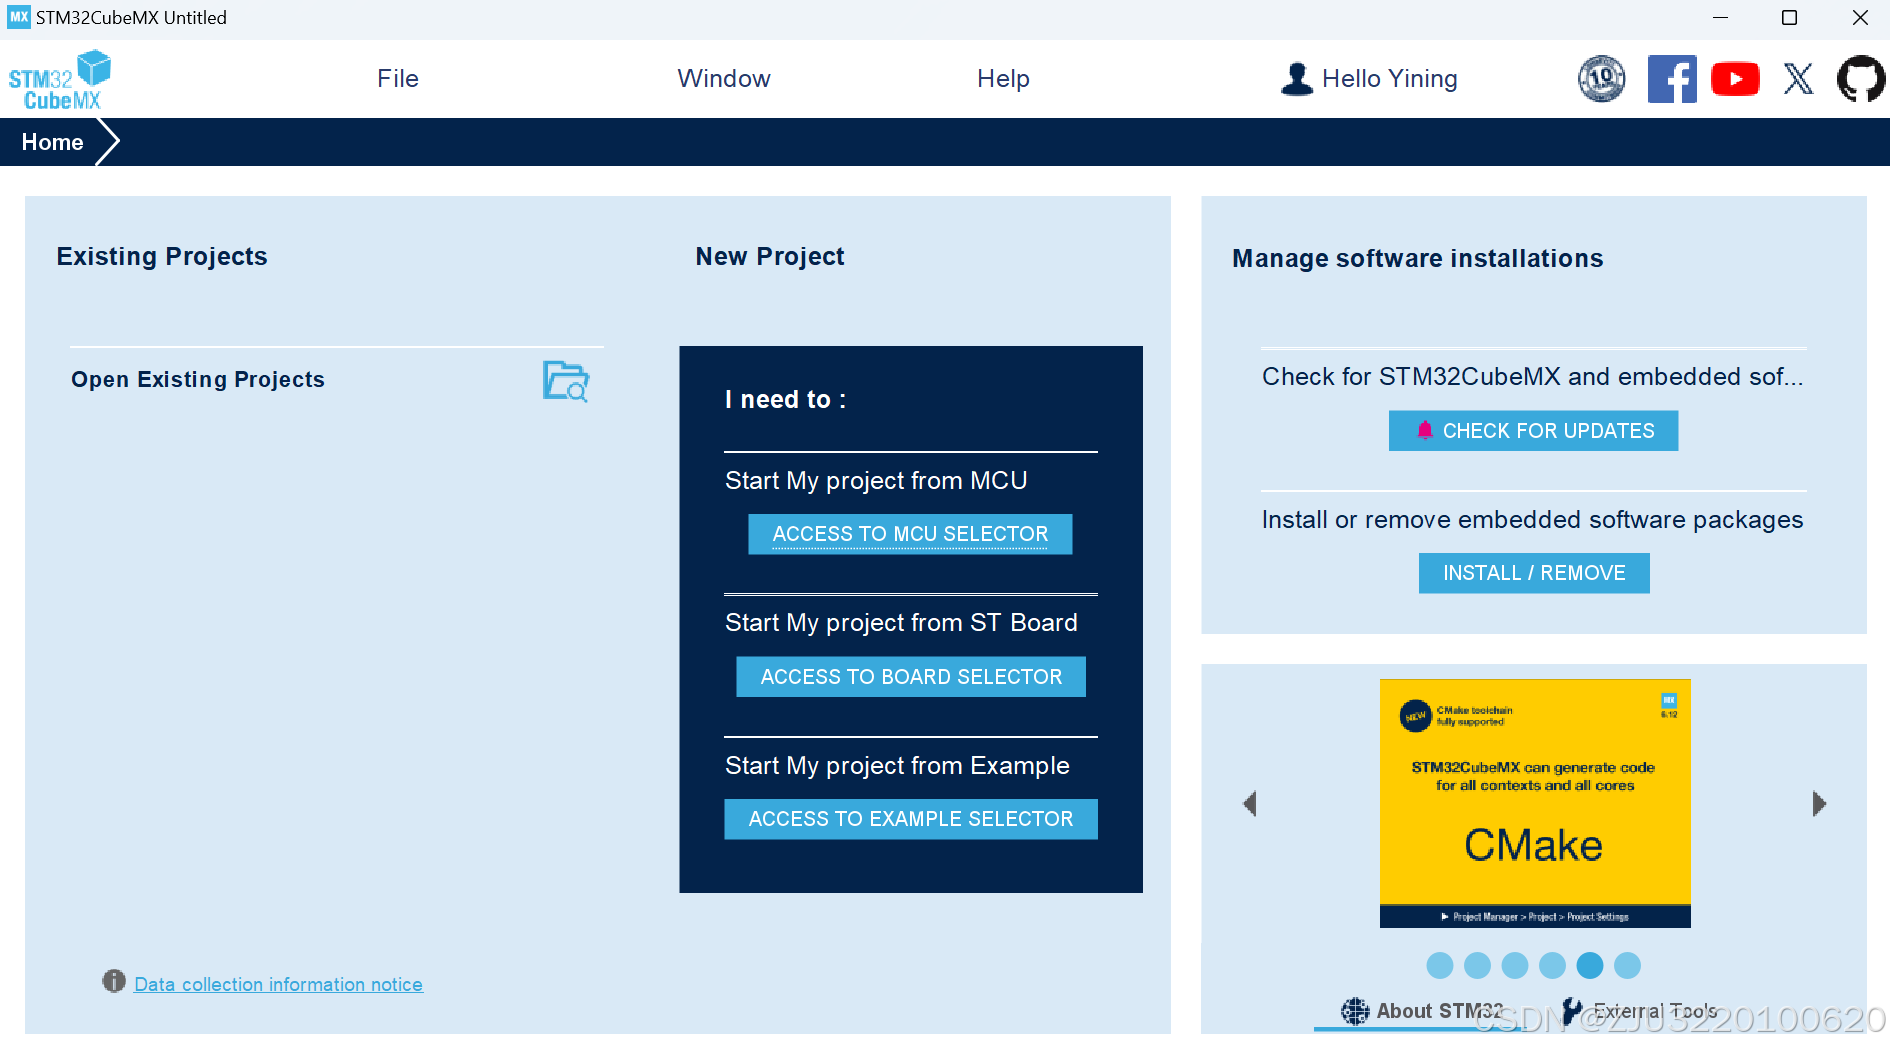The width and height of the screenshot is (1890, 1052).
Task: Click INSTALL / REMOVE button
Action: (x=1534, y=573)
